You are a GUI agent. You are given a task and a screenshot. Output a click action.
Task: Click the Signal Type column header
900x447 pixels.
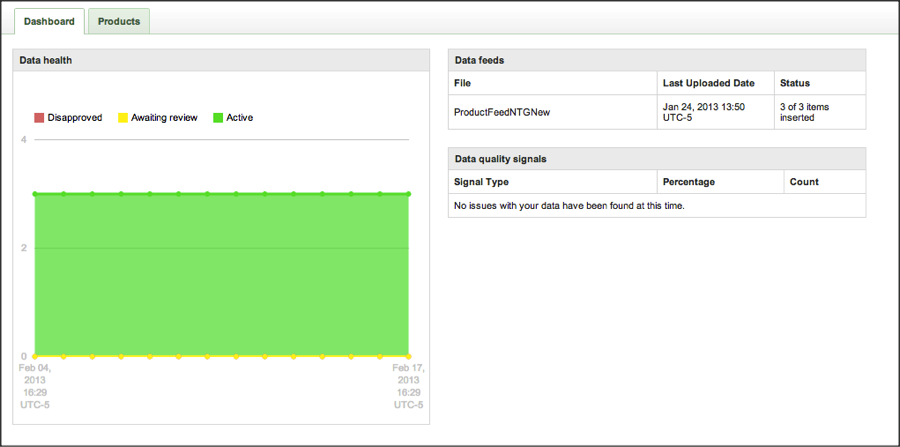pos(481,182)
